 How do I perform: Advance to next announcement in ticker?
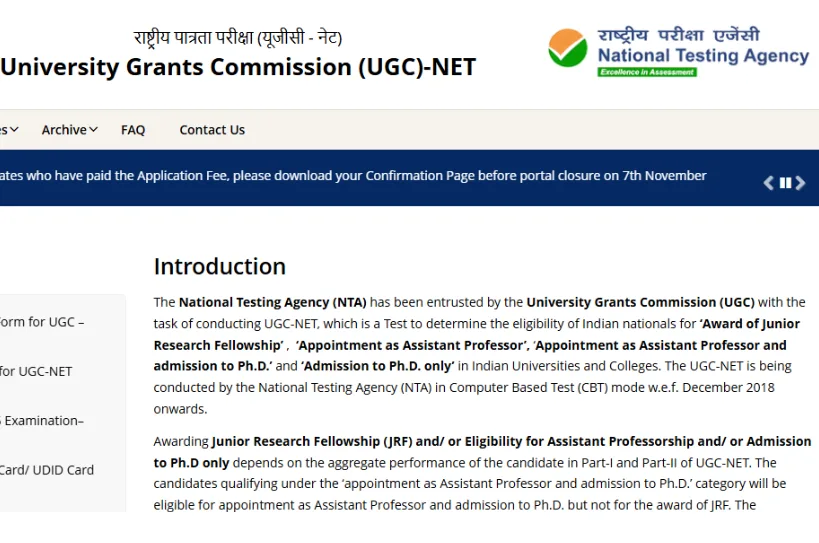click(x=800, y=182)
